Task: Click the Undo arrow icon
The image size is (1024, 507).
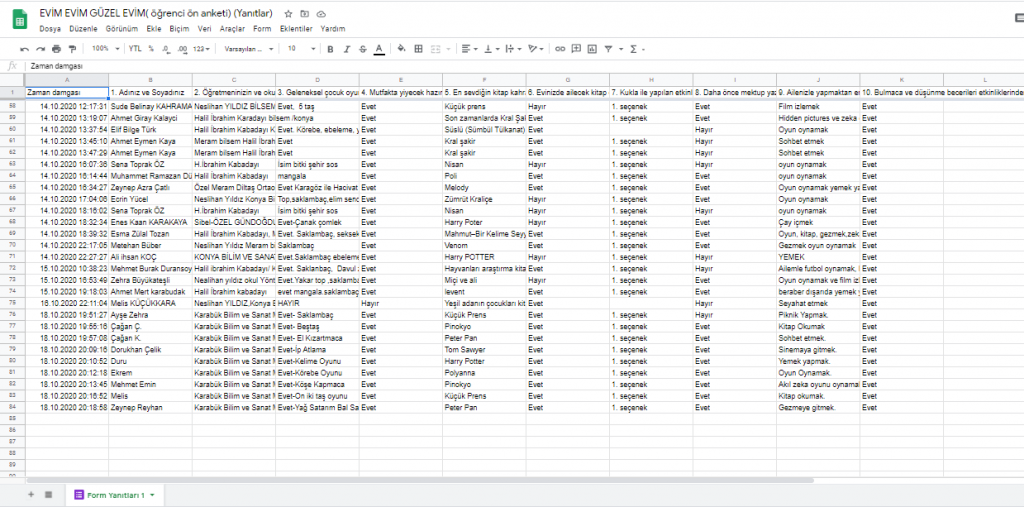Action: [x=24, y=48]
